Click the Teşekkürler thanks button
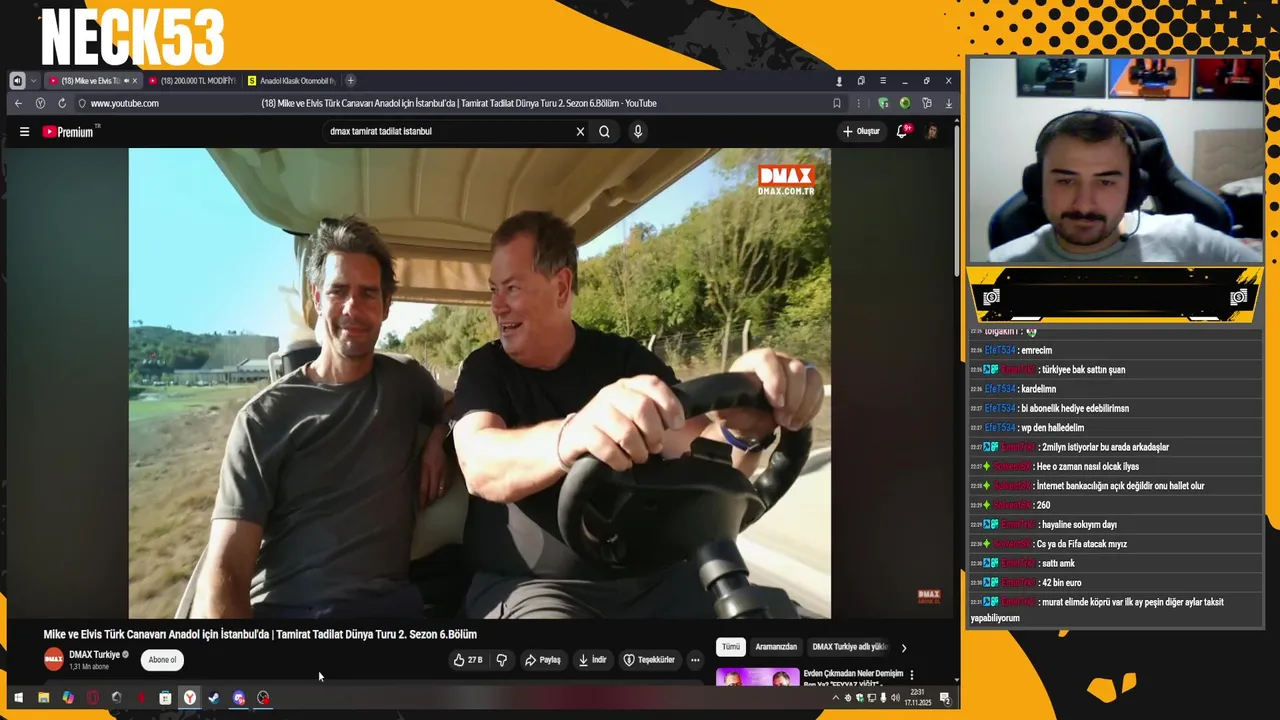This screenshot has width=1280, height=720. coord(649,660)
